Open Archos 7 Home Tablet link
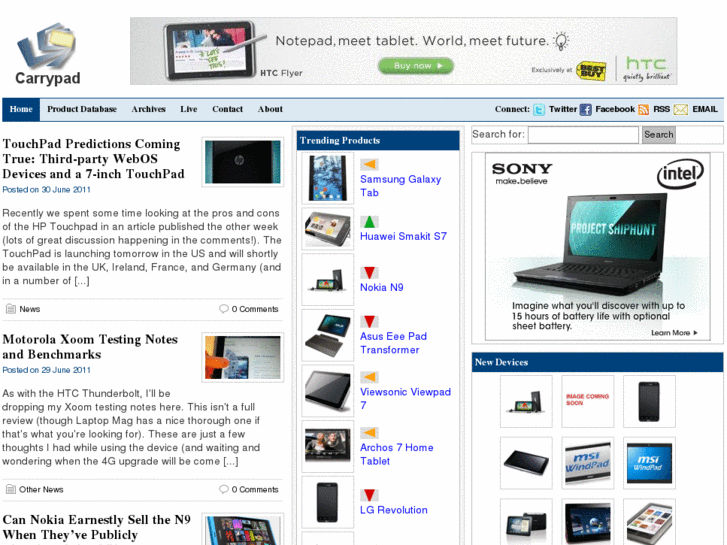Screen dimensions: 727x545 tap(396, 455)
